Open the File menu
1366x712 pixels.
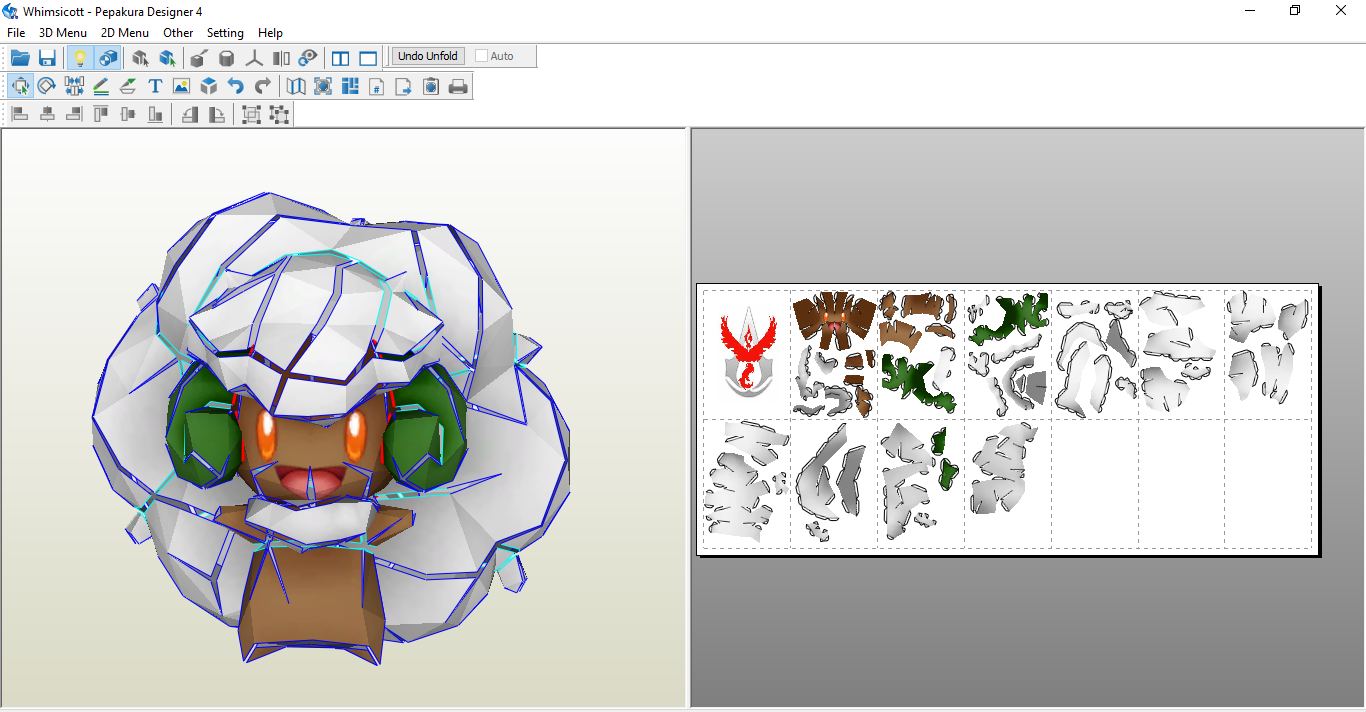point(16,33)
